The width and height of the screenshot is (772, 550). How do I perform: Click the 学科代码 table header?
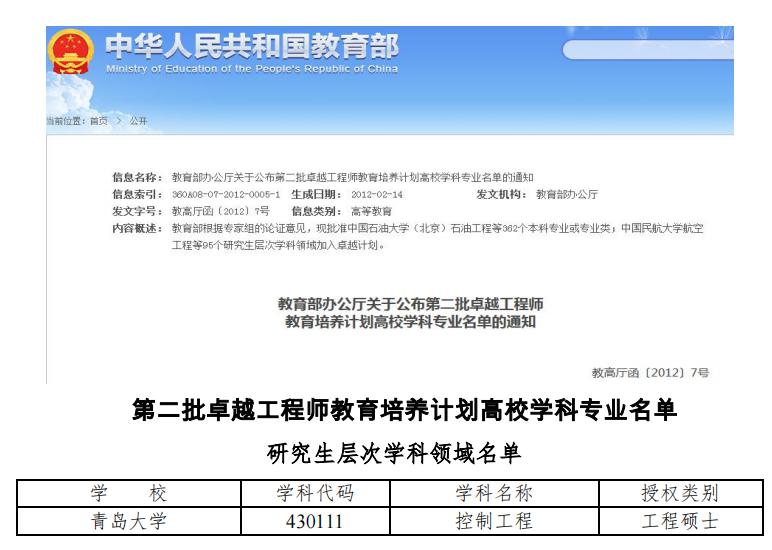[315, 493]
